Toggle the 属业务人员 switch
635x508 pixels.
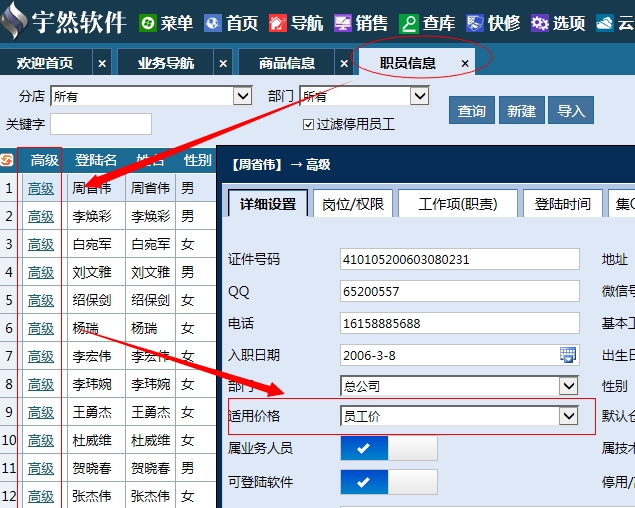(x=389, y=448)
